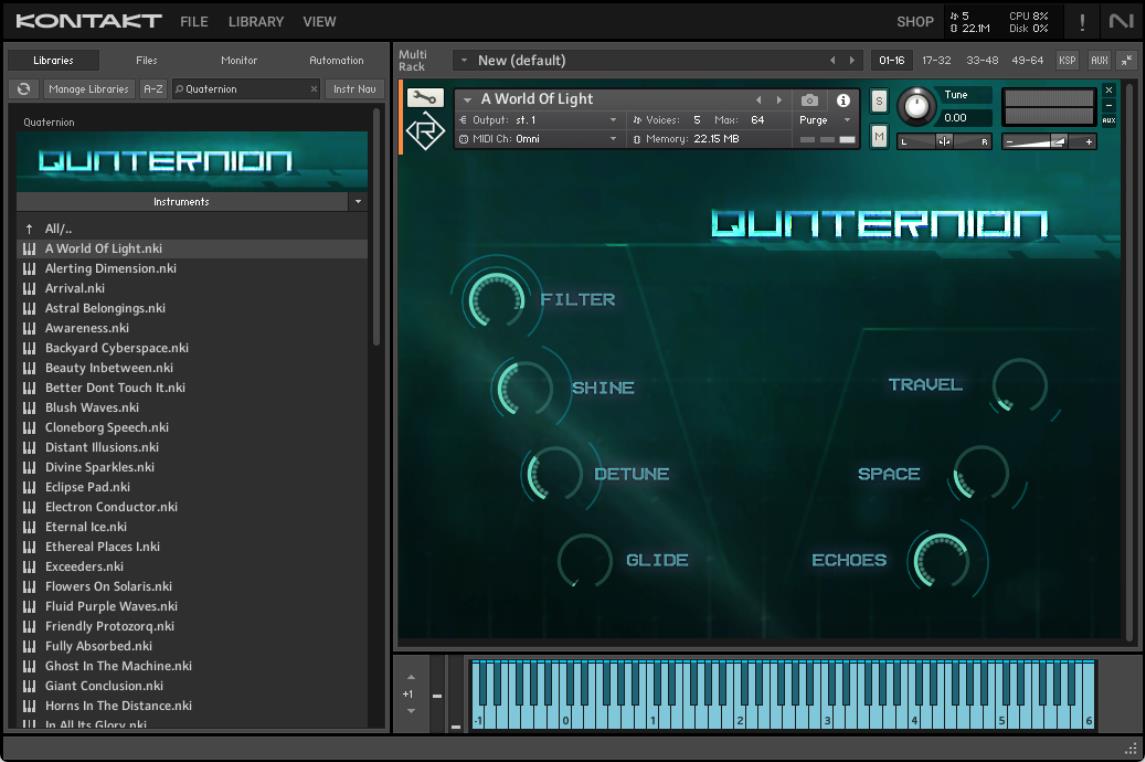Minimize the rack view icon
Screen dimensions: 1145x762
click(x=1127, y=60)
